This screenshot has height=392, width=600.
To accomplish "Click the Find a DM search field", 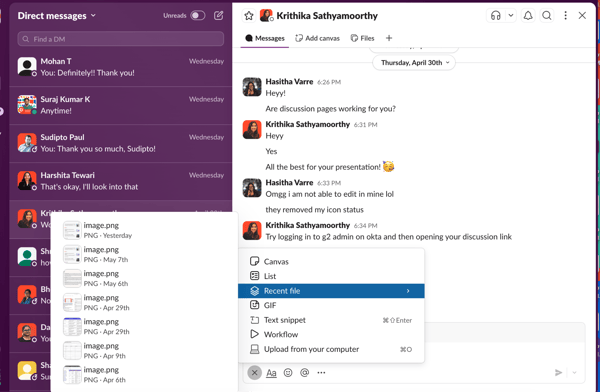I will (x=121, y=39).
